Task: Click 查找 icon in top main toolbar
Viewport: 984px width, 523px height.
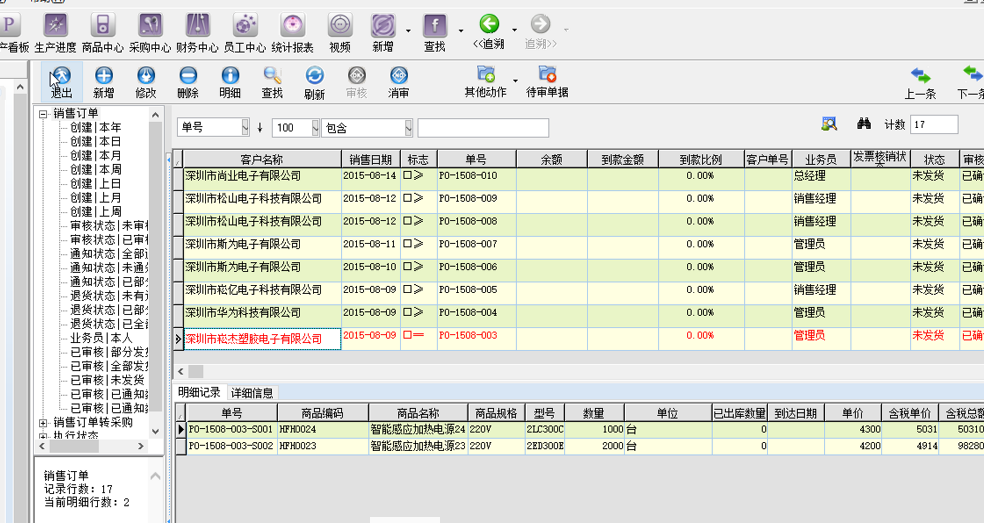Action: tap(435, 33)
